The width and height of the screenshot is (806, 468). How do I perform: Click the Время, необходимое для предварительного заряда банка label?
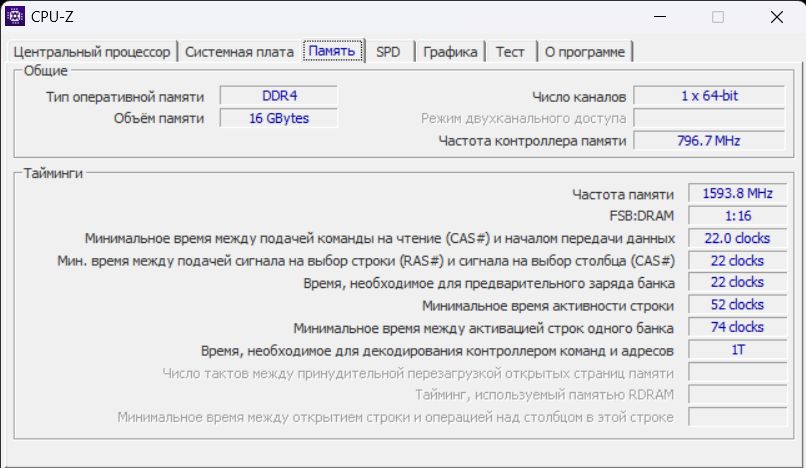pos(489,283)
